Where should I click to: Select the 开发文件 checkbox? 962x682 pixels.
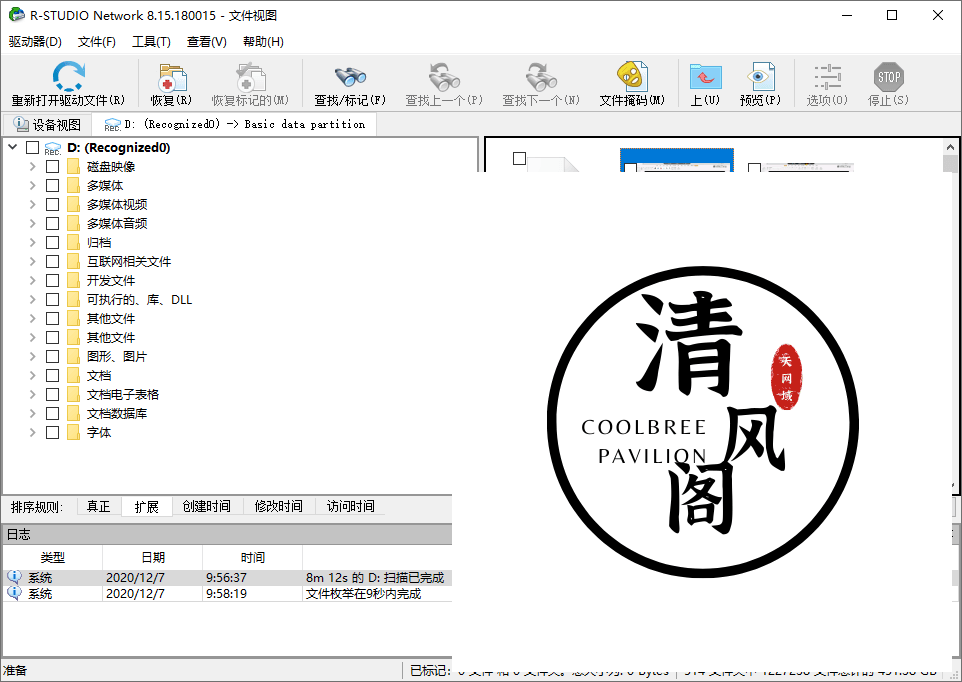click(53, 280)
